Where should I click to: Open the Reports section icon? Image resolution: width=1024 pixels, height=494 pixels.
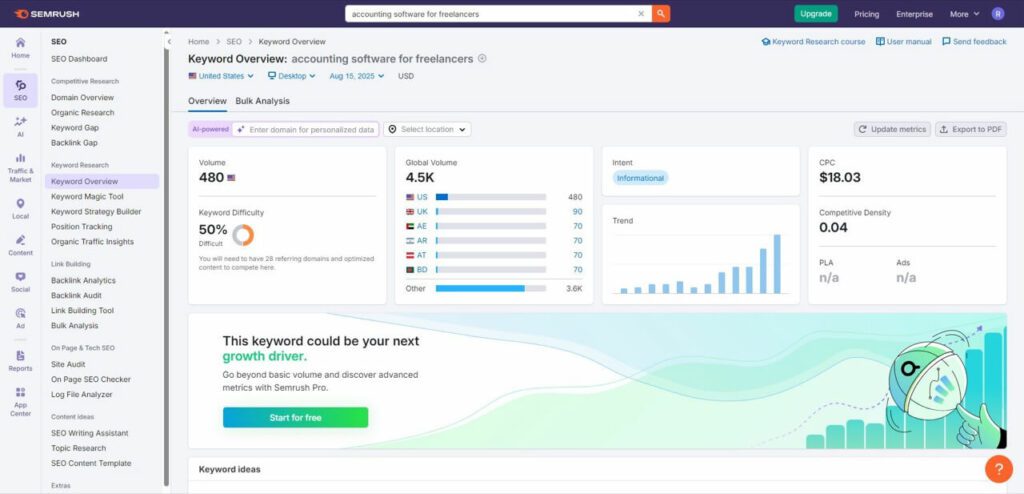(20, 361)
